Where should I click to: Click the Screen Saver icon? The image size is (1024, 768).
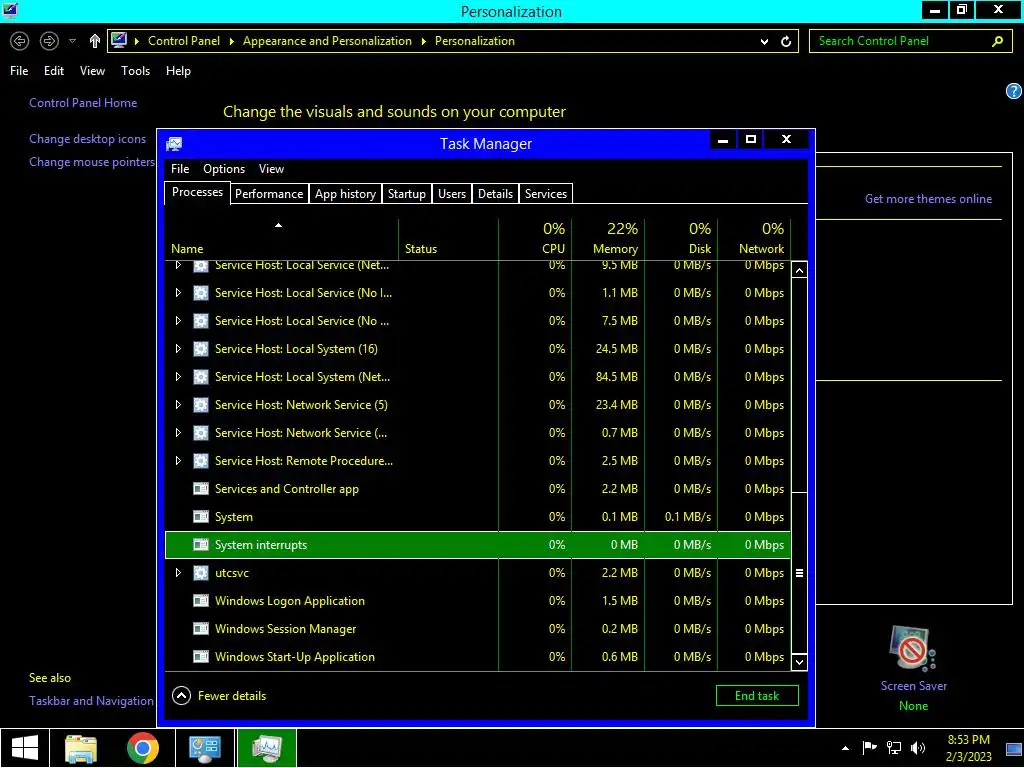point(913,649)
